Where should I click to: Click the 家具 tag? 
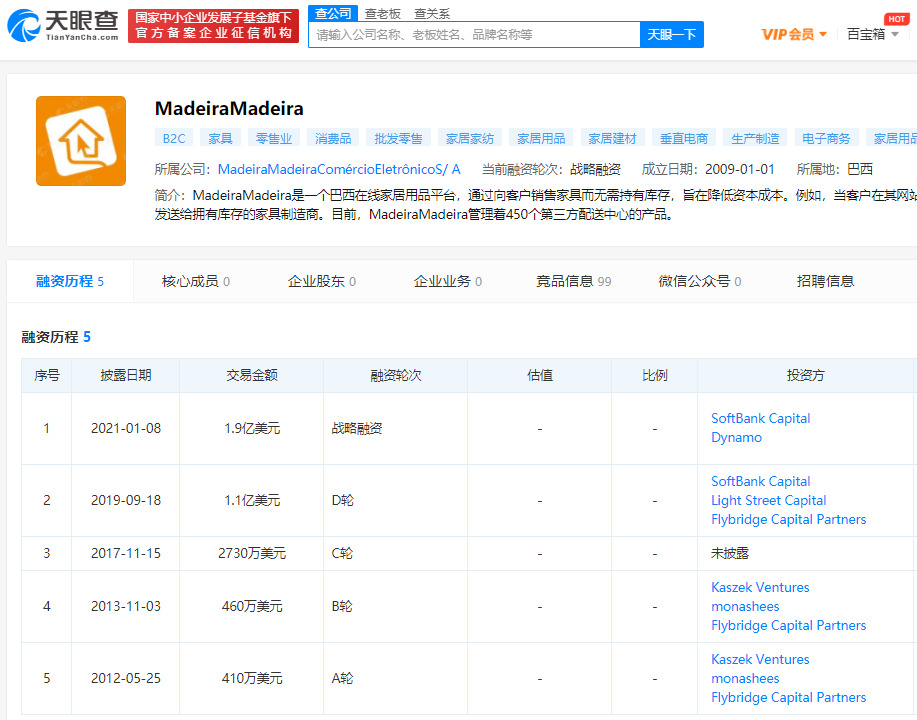[220, 139]
